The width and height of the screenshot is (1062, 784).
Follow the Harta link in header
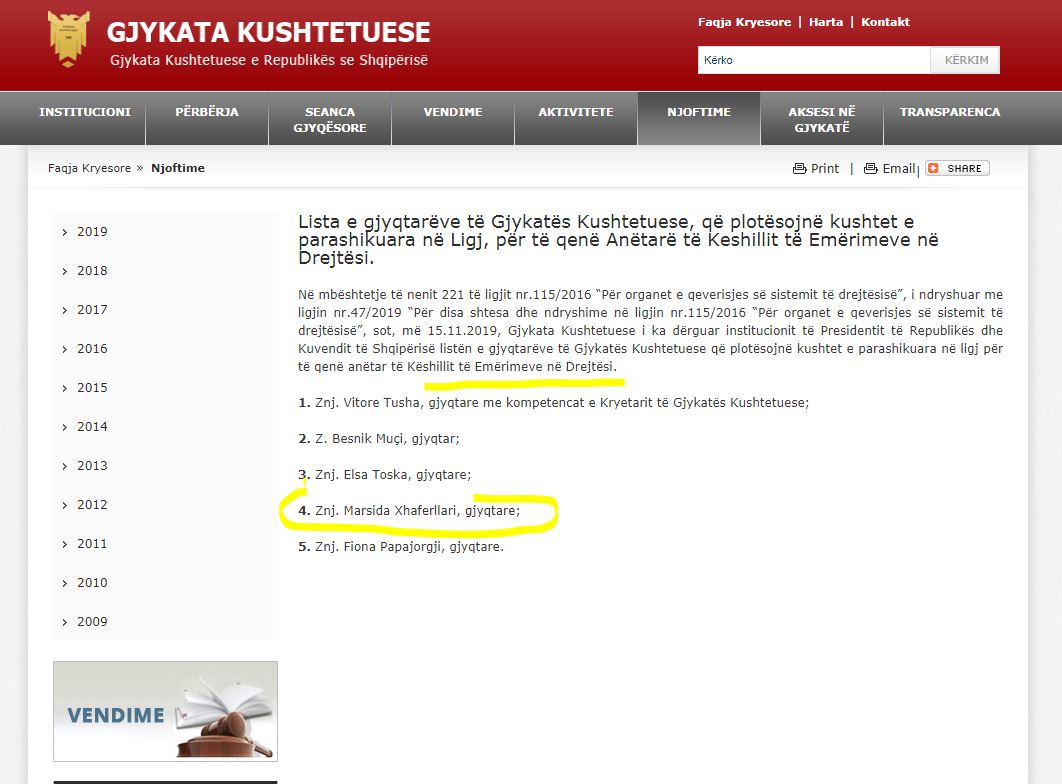pos(826,22)
